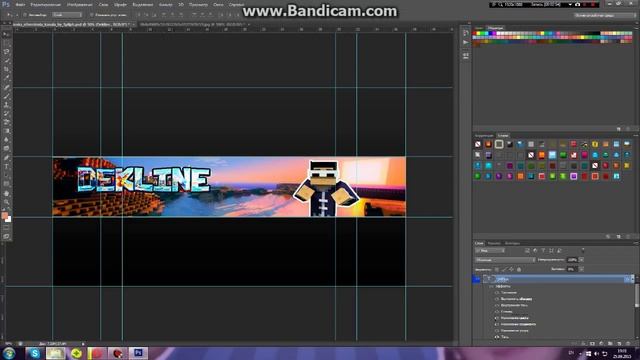The image size is (640, 360).
Task: Select the Hand tool
Action: tap(7, 193)
